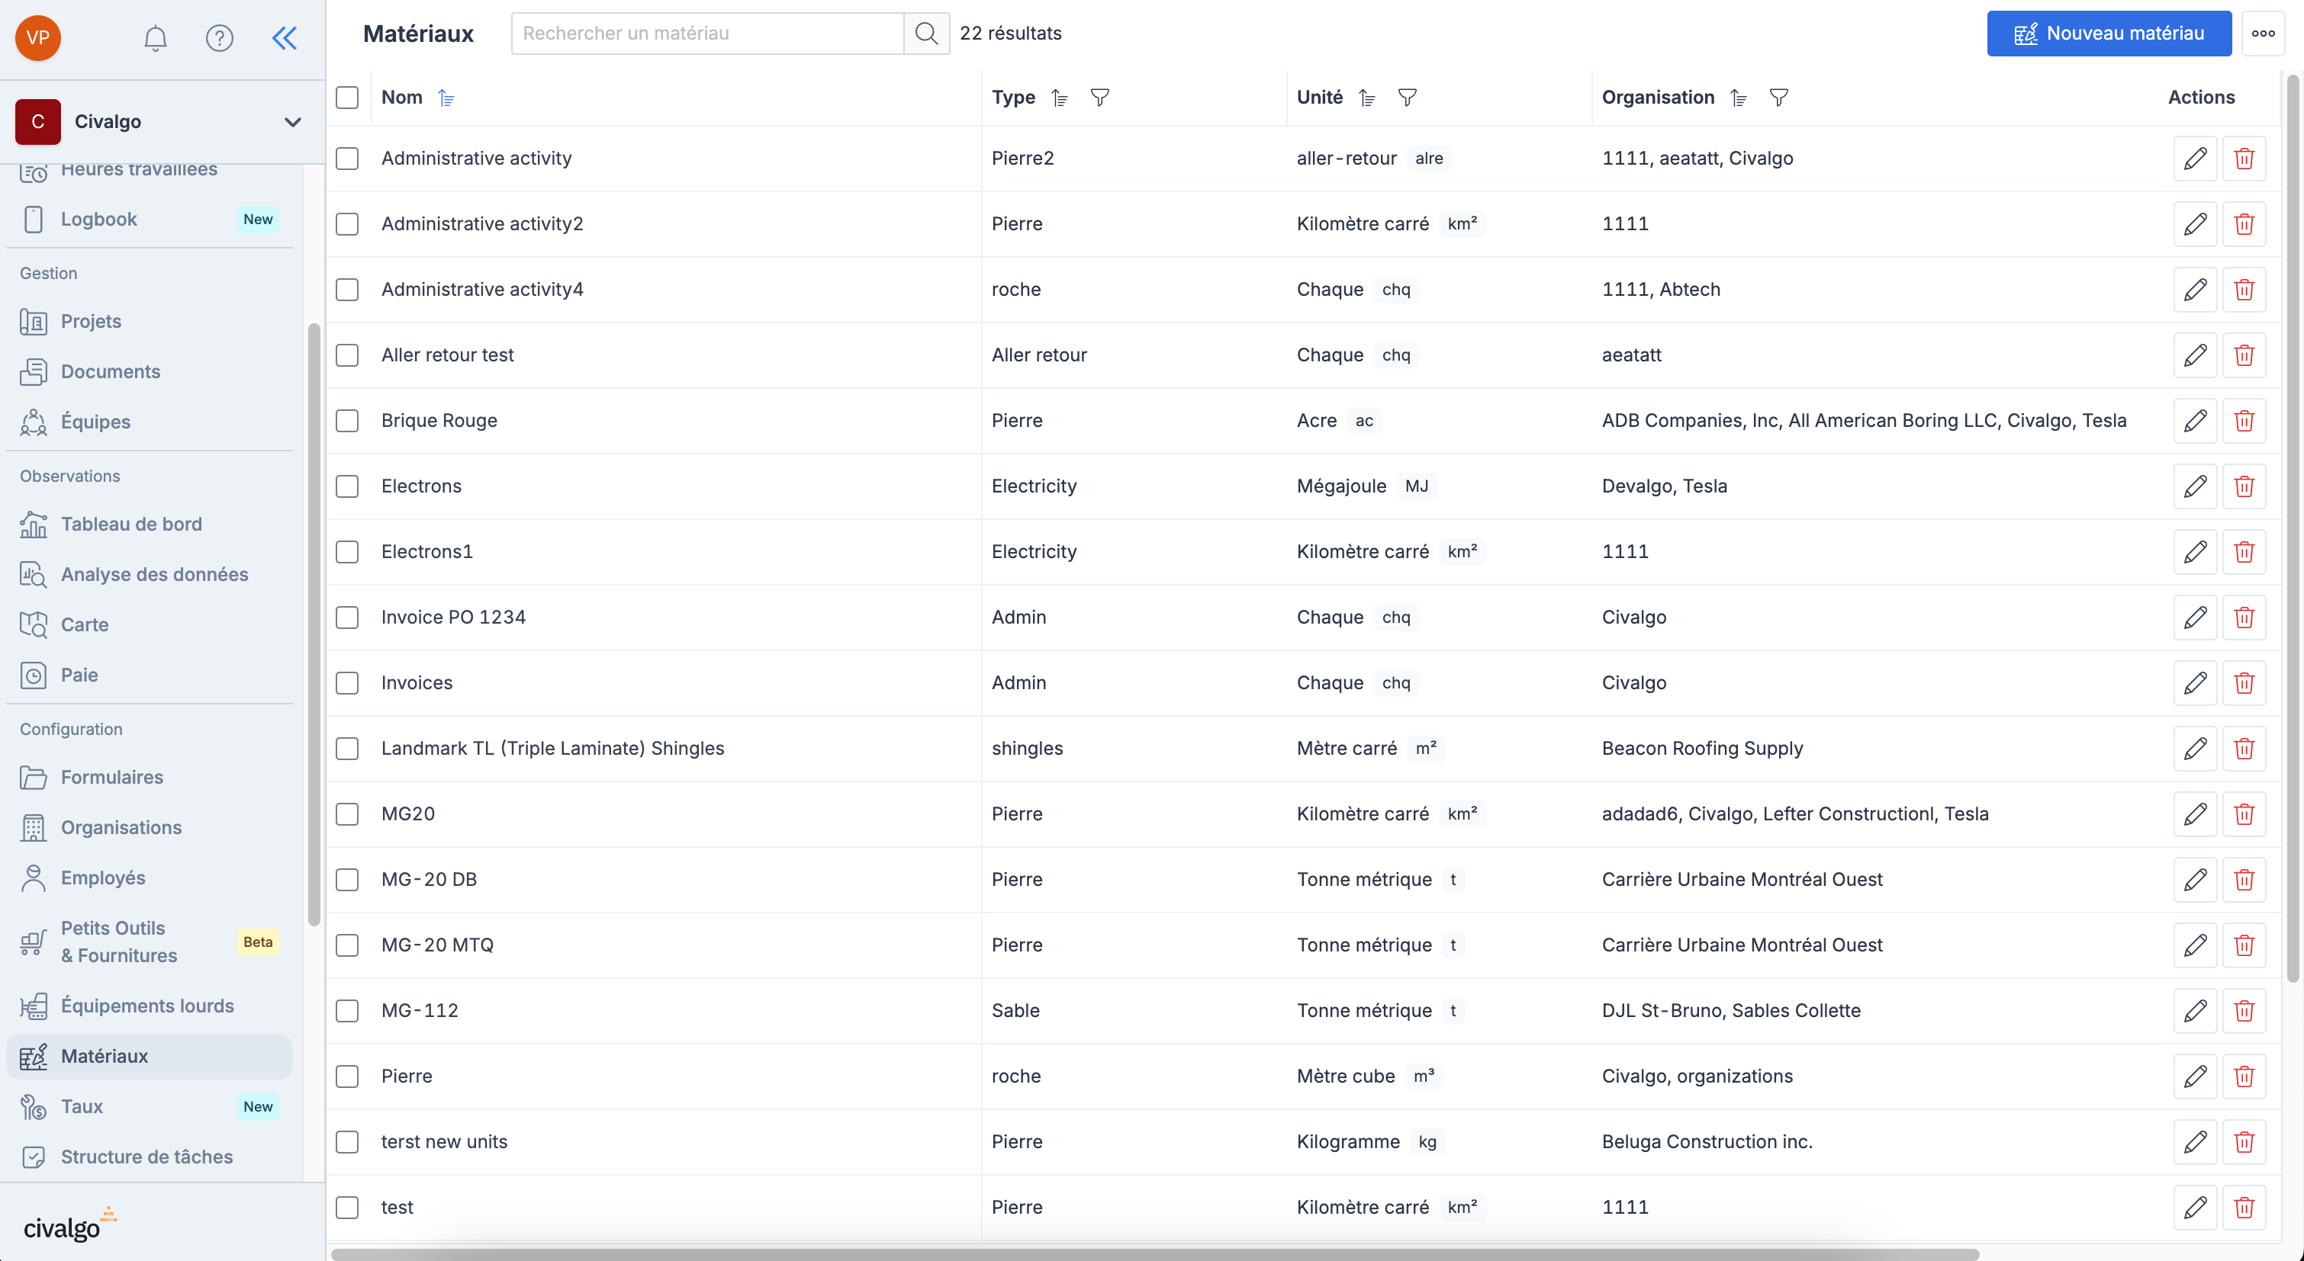Click the Nouveau matériau button
The image size is (2304, 1261).
[2108, 33]
